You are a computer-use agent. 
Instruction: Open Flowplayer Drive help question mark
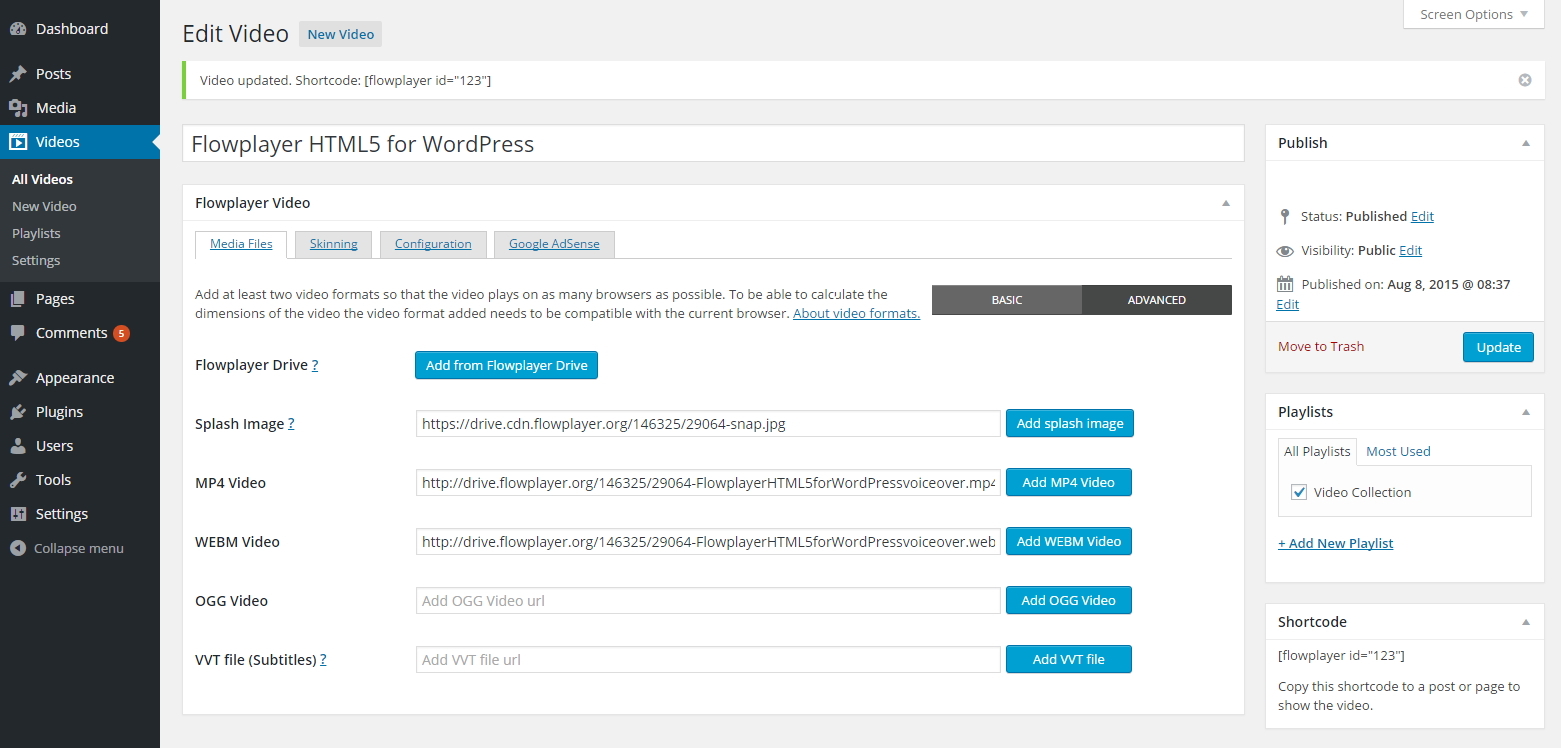[315, 365]
